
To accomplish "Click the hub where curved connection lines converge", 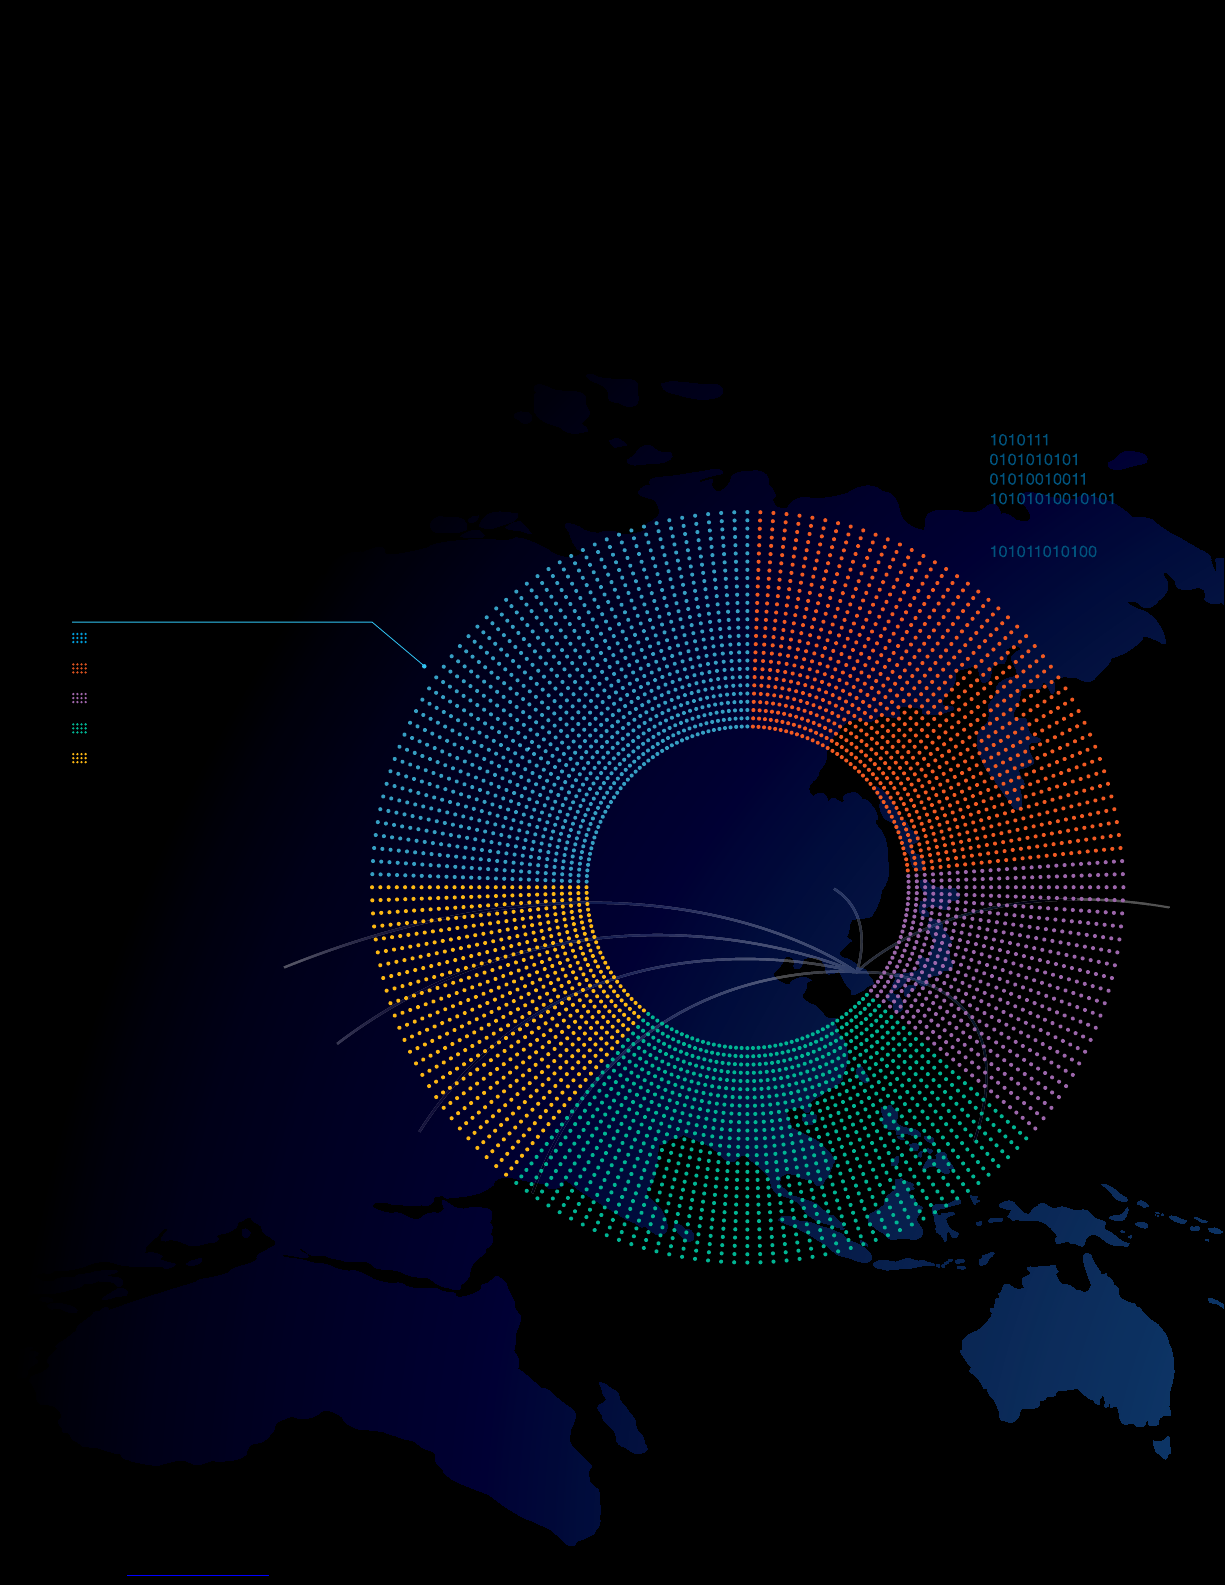I will 860,969.
